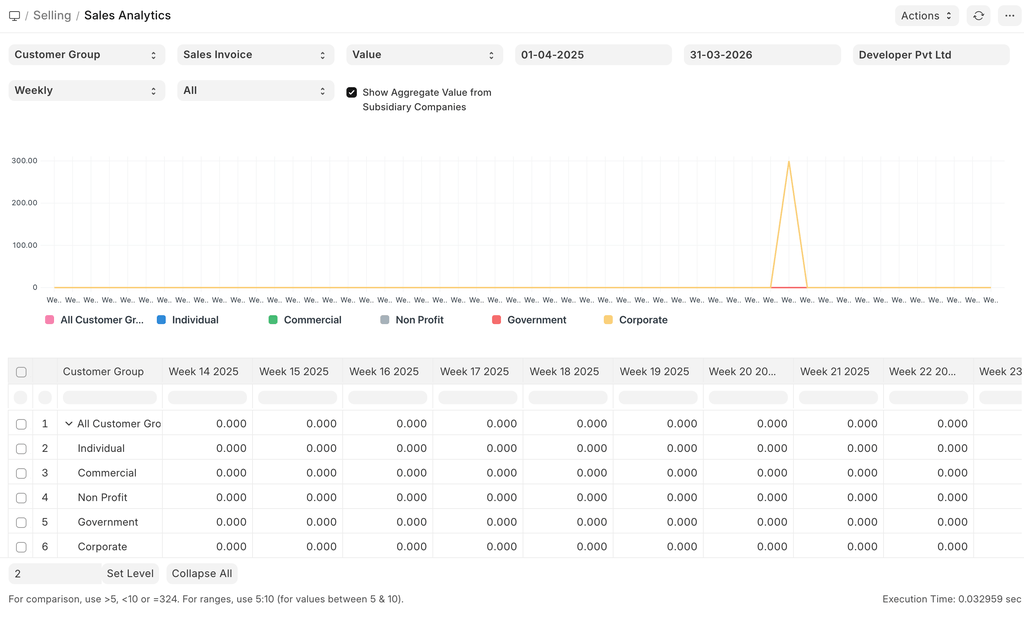Click the Set Level button
Viewport: 1024px width, 624px height.
[130, 574]
